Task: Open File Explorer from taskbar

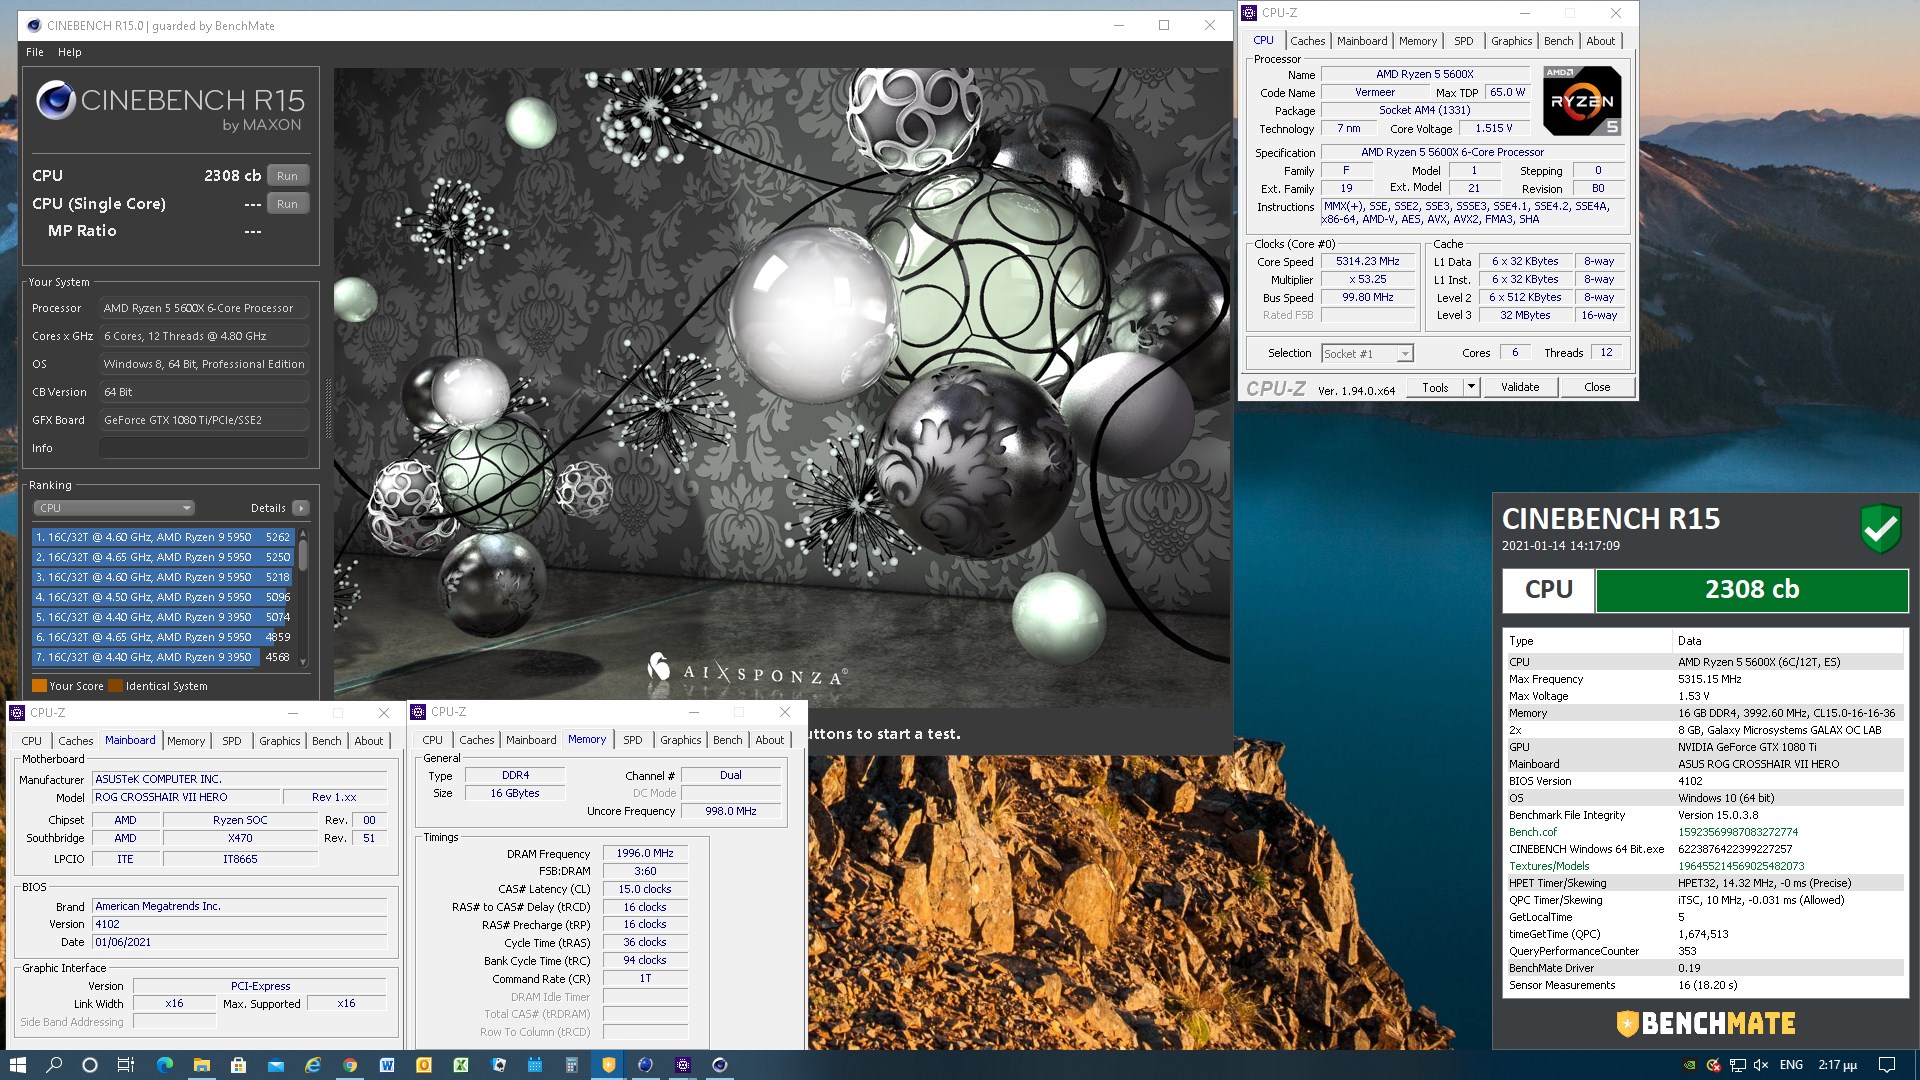Action: tap(202, 1065)
